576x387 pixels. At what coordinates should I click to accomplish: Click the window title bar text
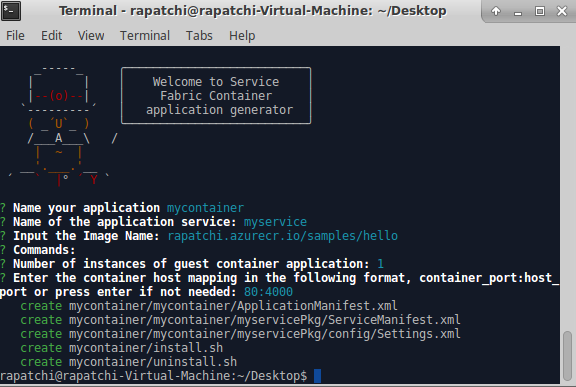[x=253, y=11]
